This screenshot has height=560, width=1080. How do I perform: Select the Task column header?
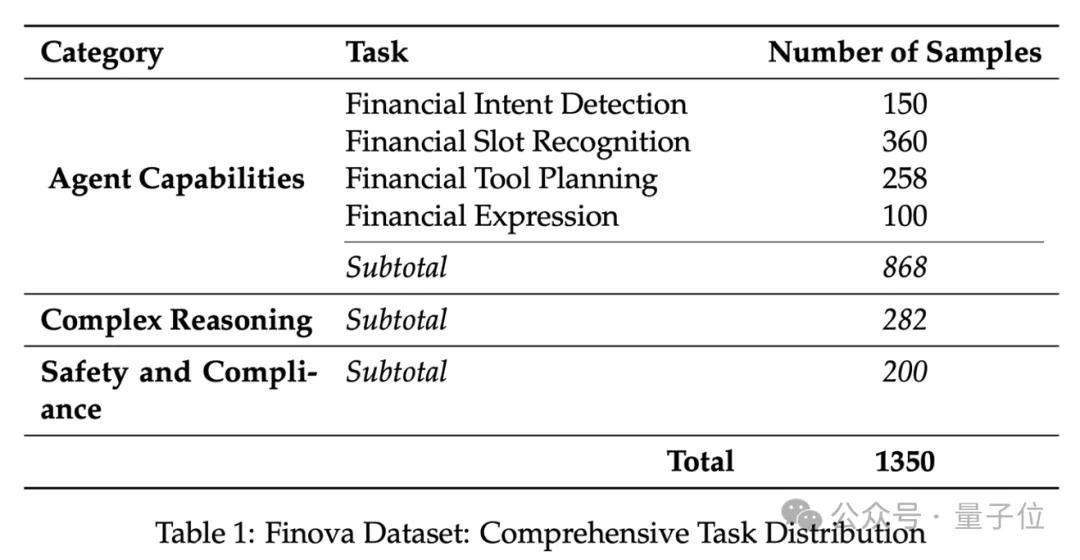pyautogui.click(x=377, y=52)
